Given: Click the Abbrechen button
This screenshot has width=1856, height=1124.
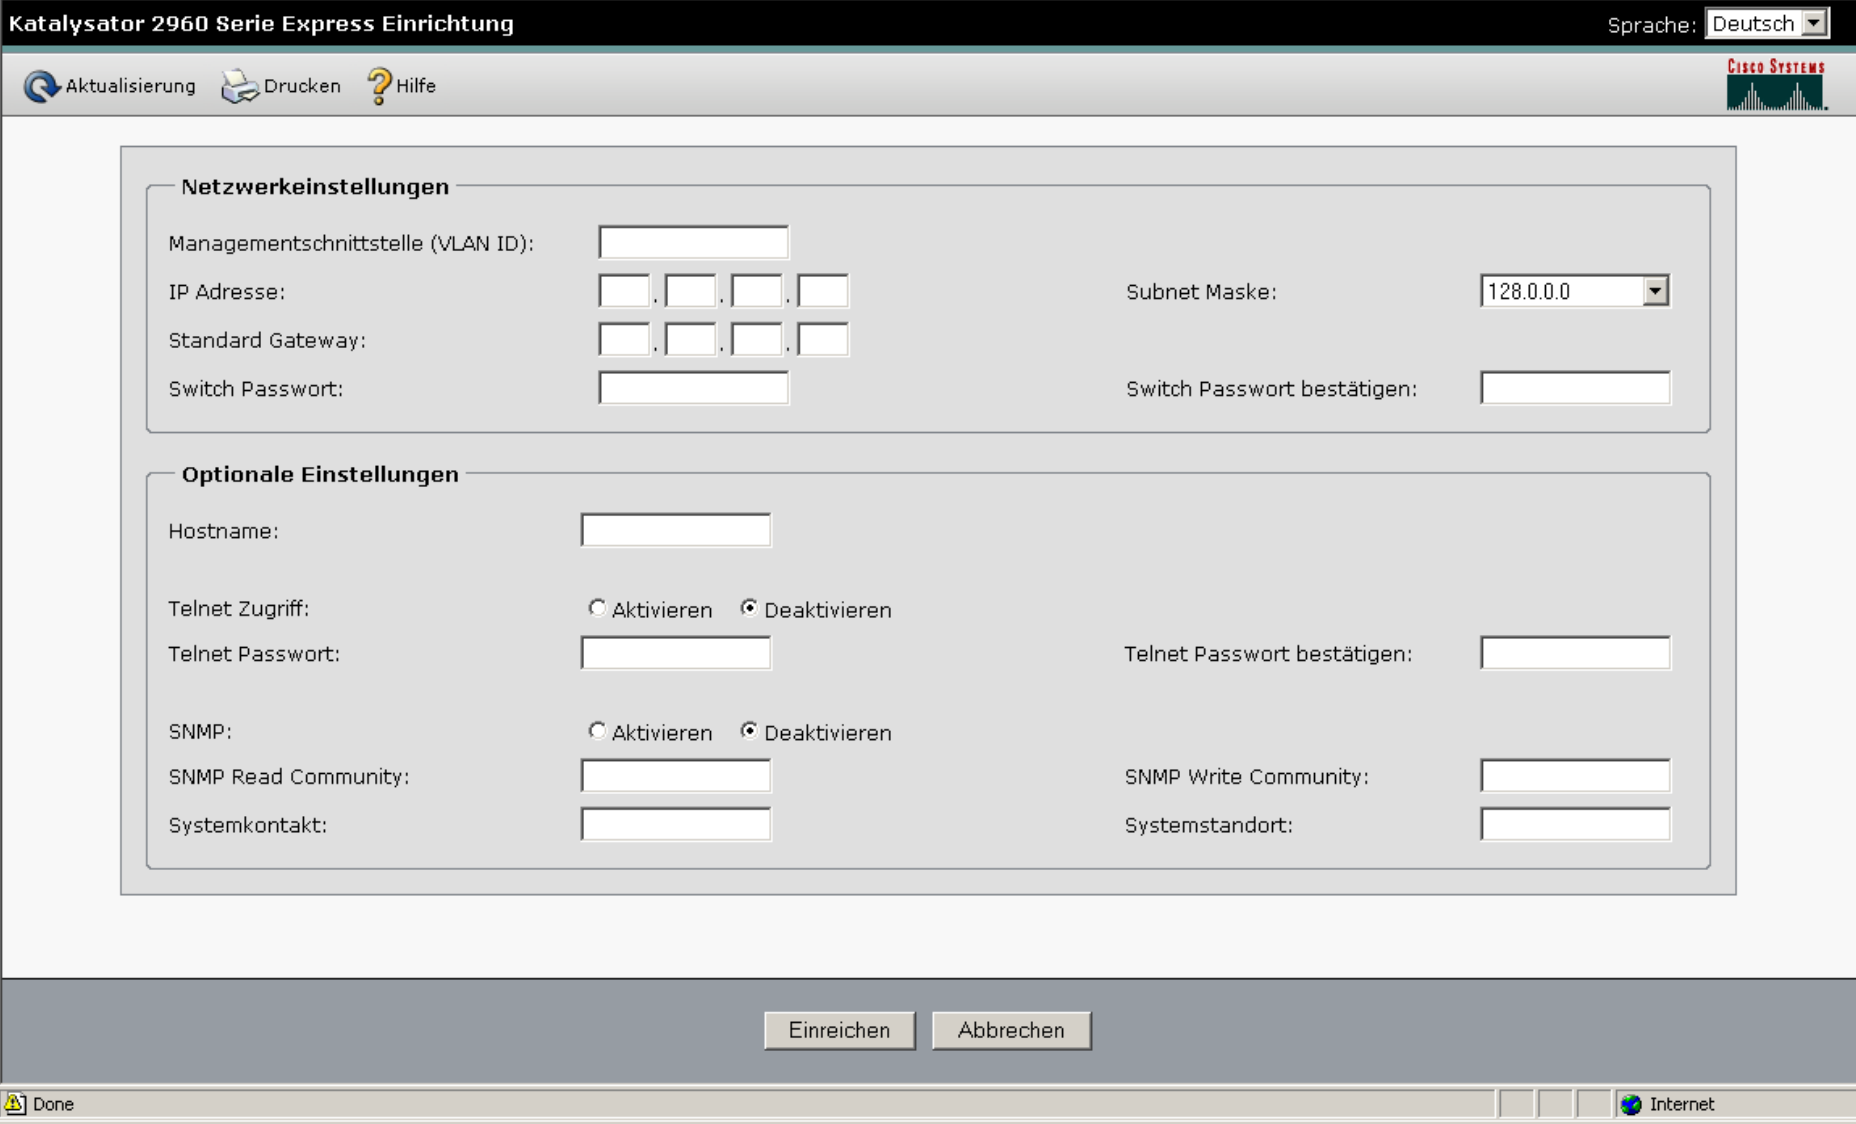Looking at the screenshot, I should tap(1011, 1030).
